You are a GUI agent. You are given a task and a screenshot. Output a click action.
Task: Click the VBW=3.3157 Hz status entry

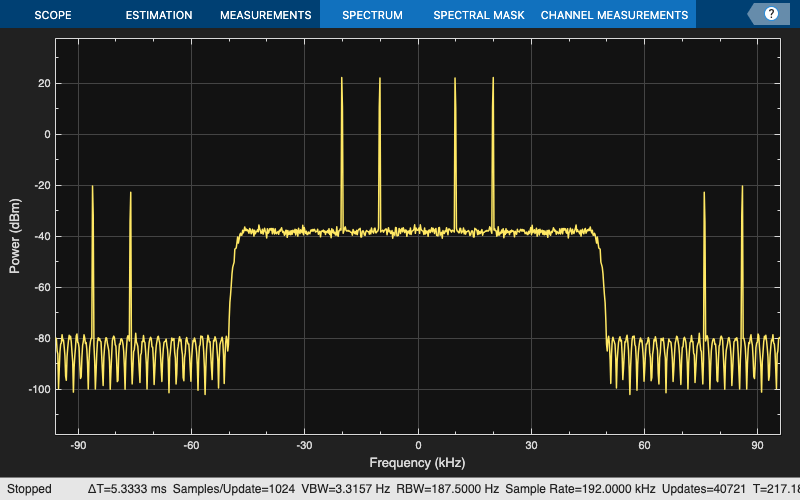[x=345, y=489]
